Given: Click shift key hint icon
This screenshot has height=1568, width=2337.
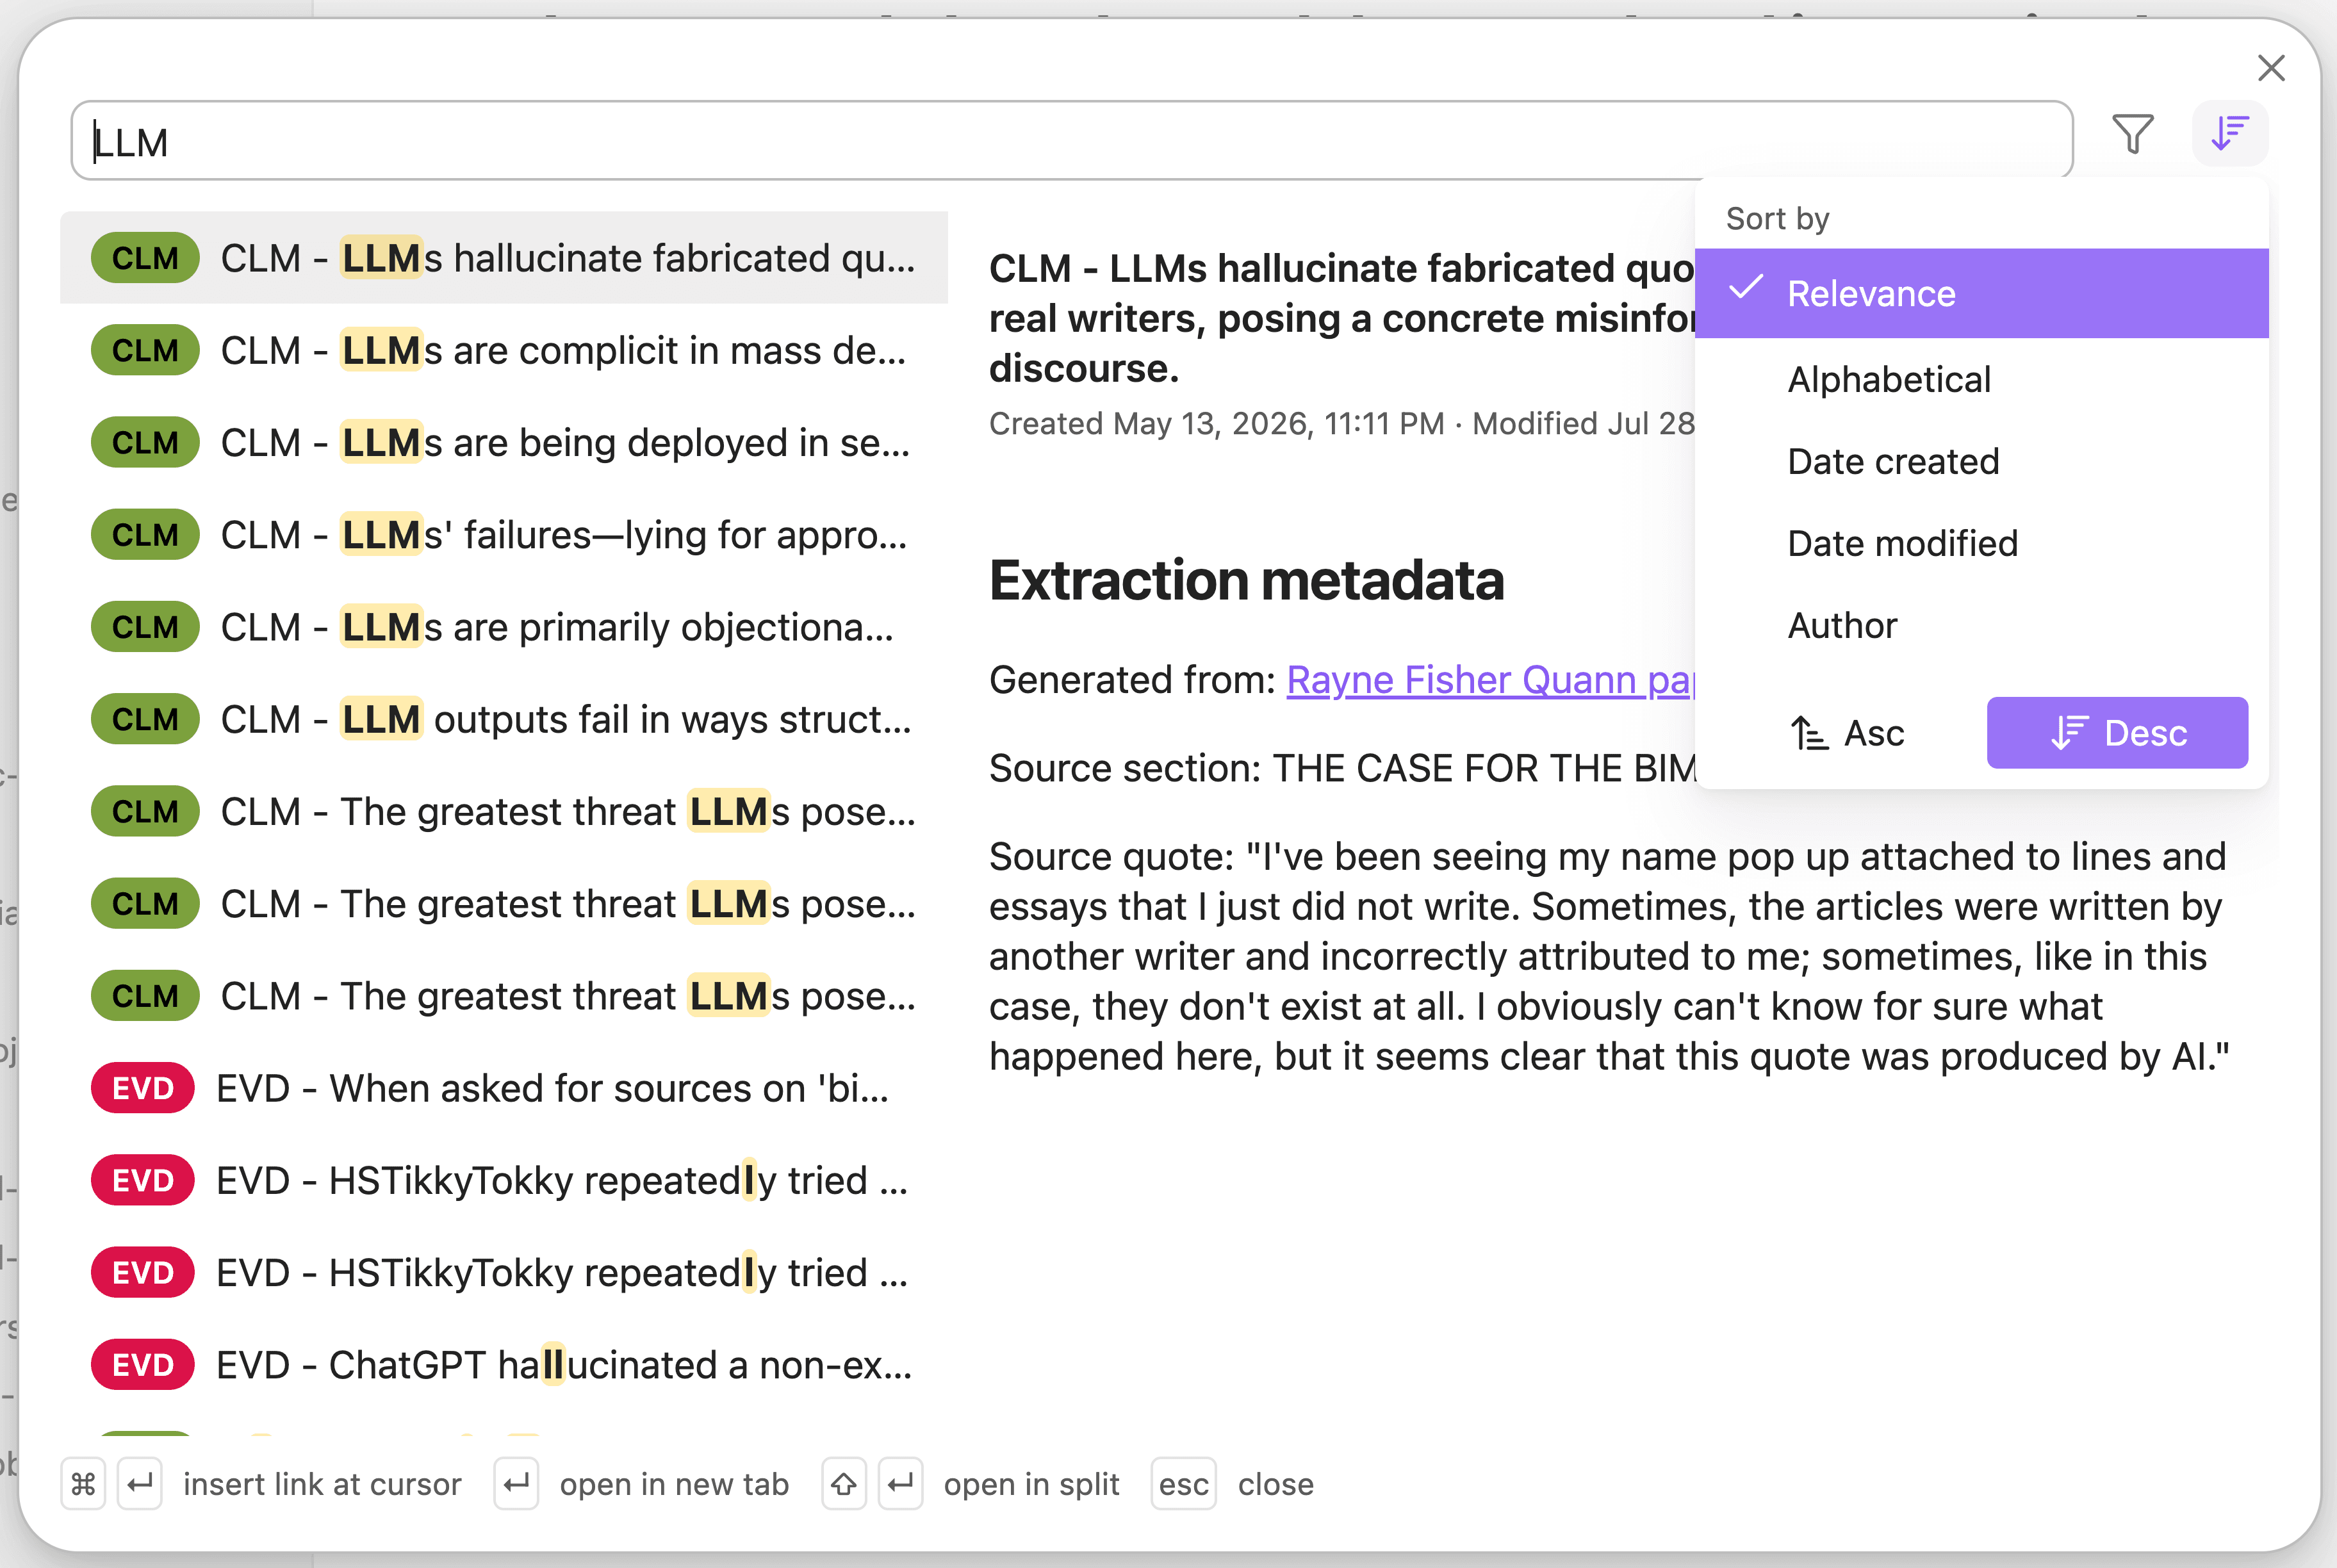Looking at the screenshot, I should tap(844, 1484).
